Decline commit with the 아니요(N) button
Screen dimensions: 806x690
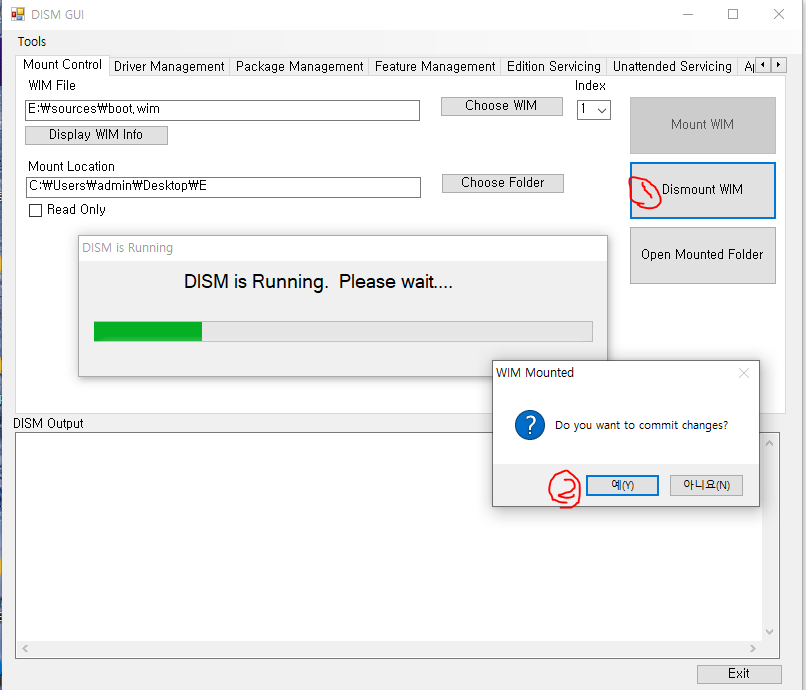pos(706,485)
